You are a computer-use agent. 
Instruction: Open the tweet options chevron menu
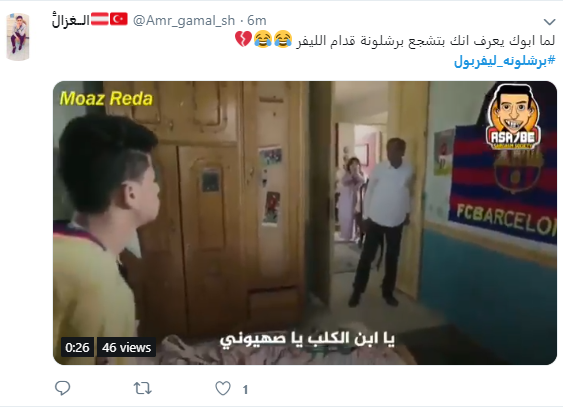point(549,22)
